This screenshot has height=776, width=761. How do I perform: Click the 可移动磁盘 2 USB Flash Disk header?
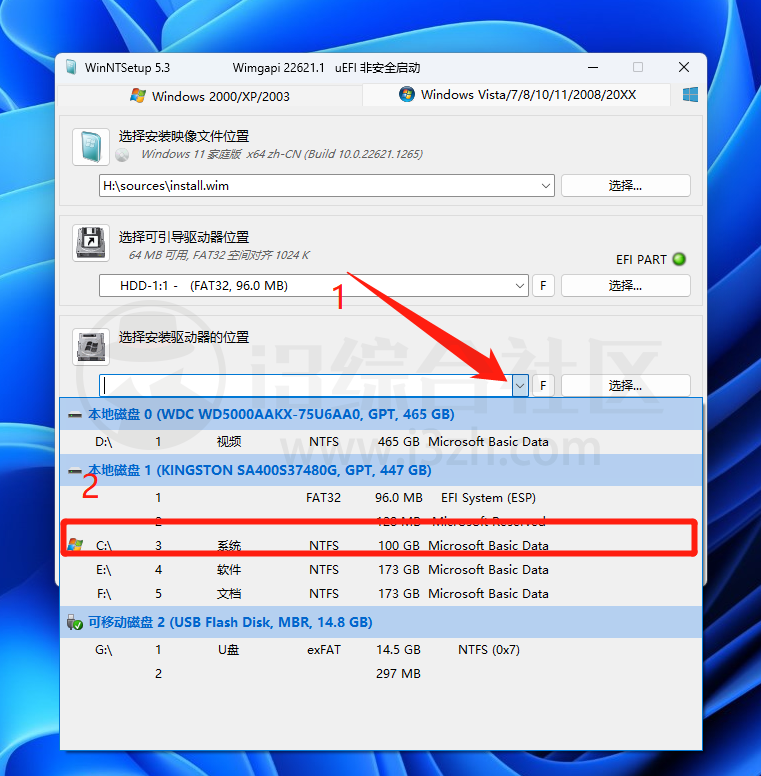coord(381,622)
